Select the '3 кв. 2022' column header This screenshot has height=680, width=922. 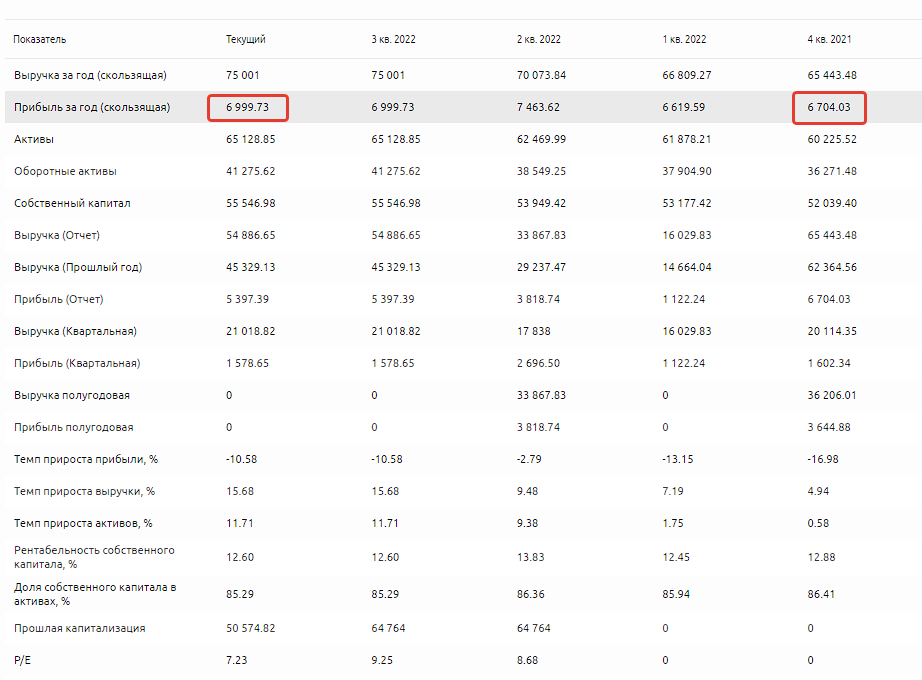click(393, 39)
